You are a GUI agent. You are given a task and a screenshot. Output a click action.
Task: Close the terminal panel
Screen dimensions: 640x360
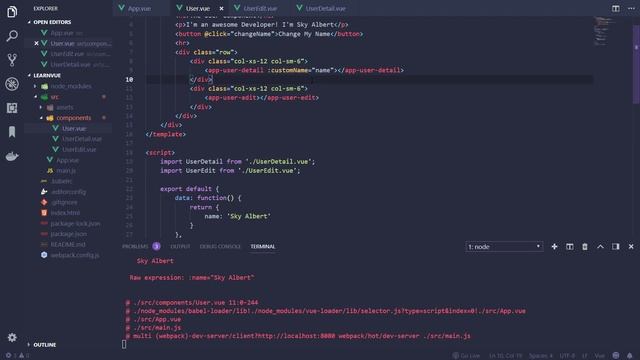click(x=631, y=247)
